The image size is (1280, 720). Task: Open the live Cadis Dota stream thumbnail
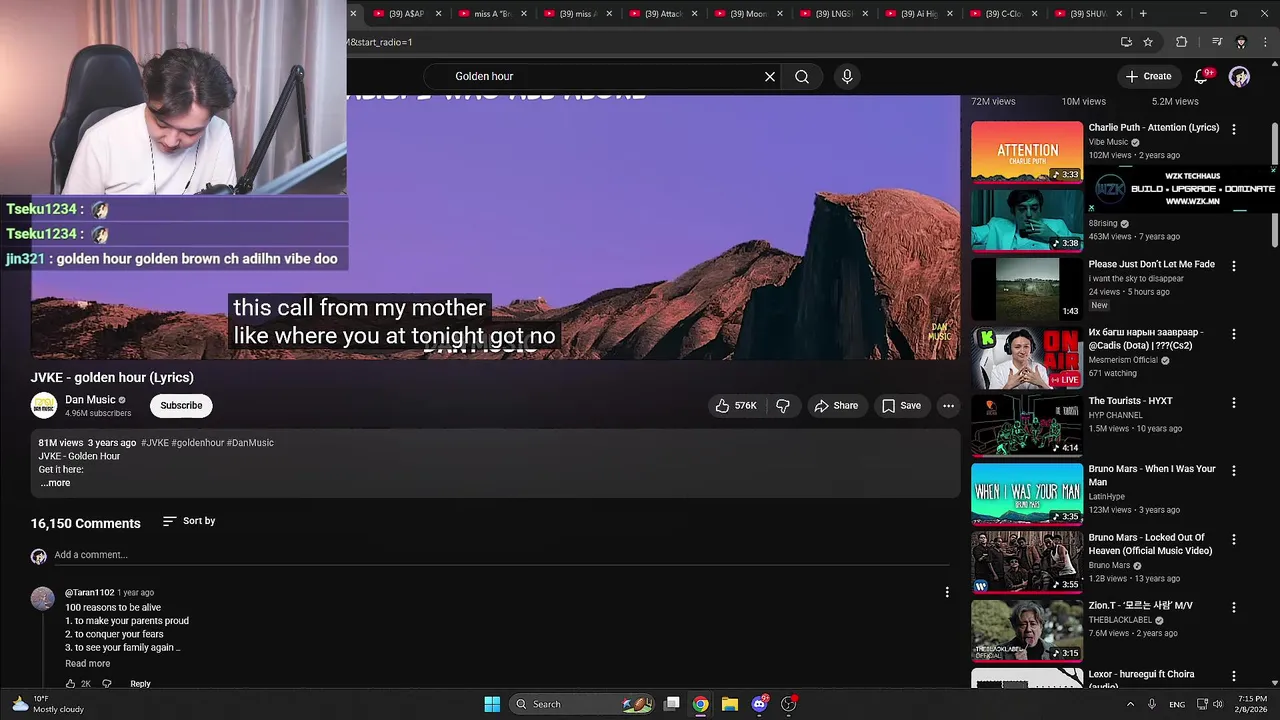[x=1026, y=358]
